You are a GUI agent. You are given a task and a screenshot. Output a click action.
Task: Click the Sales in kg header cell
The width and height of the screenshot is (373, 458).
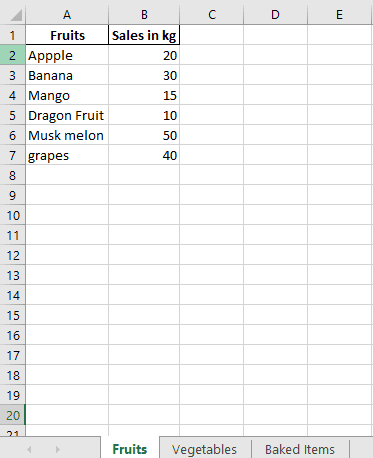click(144, 35)
